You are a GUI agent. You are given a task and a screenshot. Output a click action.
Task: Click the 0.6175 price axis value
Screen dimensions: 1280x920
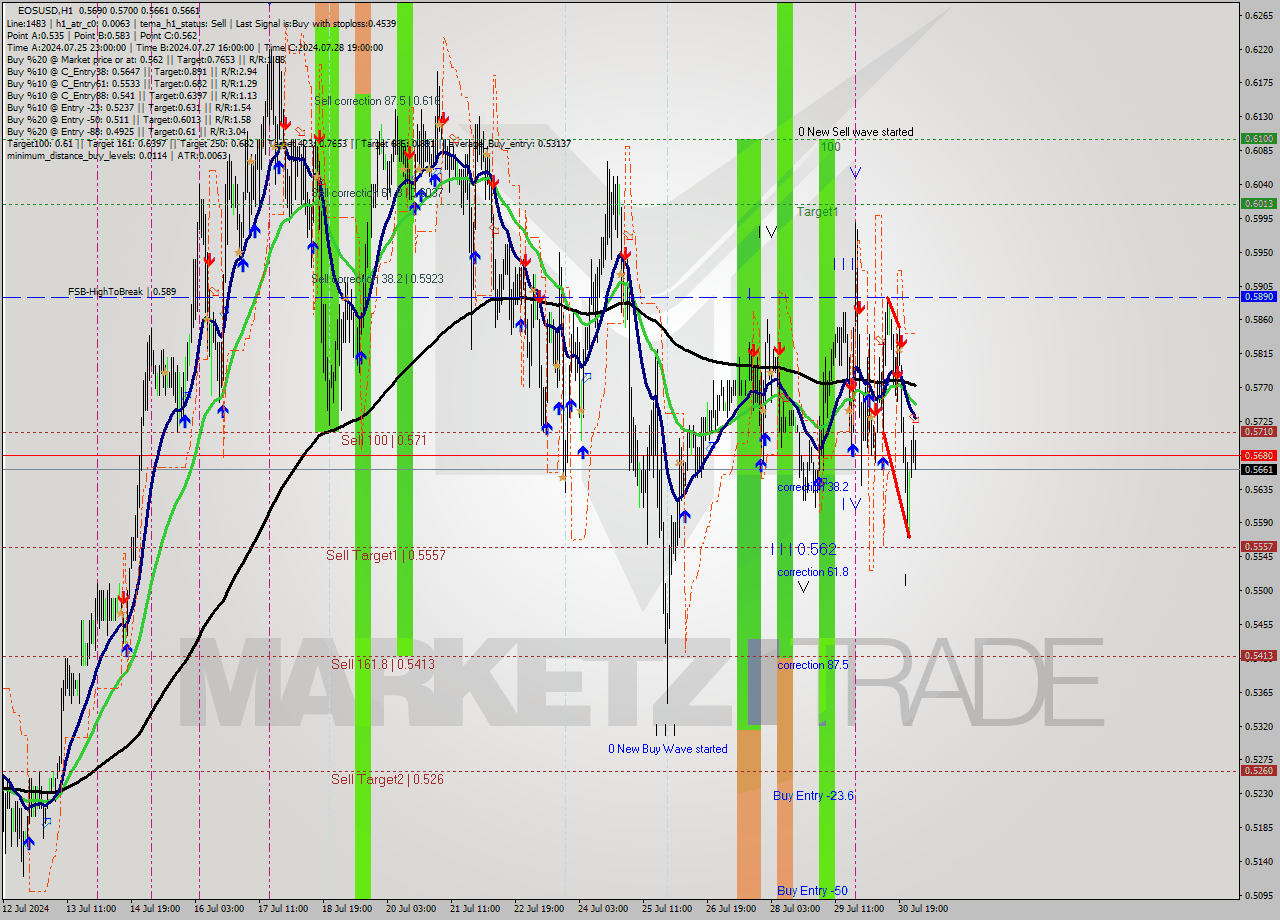(x=1259, y=83)
